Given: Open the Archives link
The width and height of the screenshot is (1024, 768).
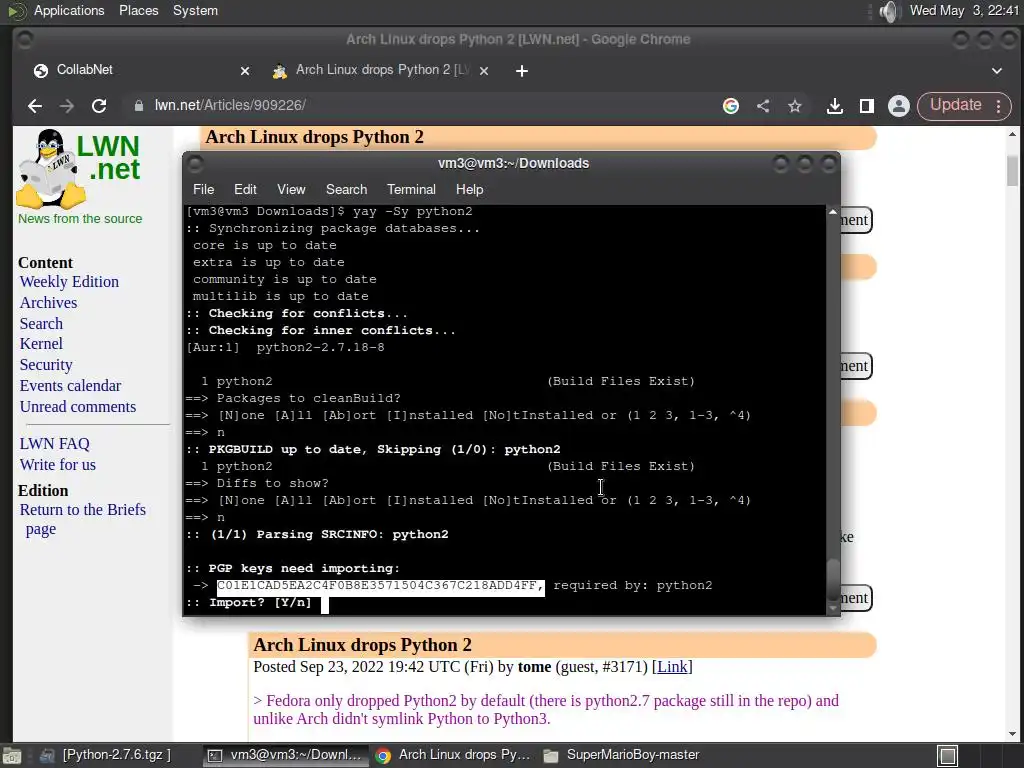Looking at the screenshot, I should click(x=48, y=302).
